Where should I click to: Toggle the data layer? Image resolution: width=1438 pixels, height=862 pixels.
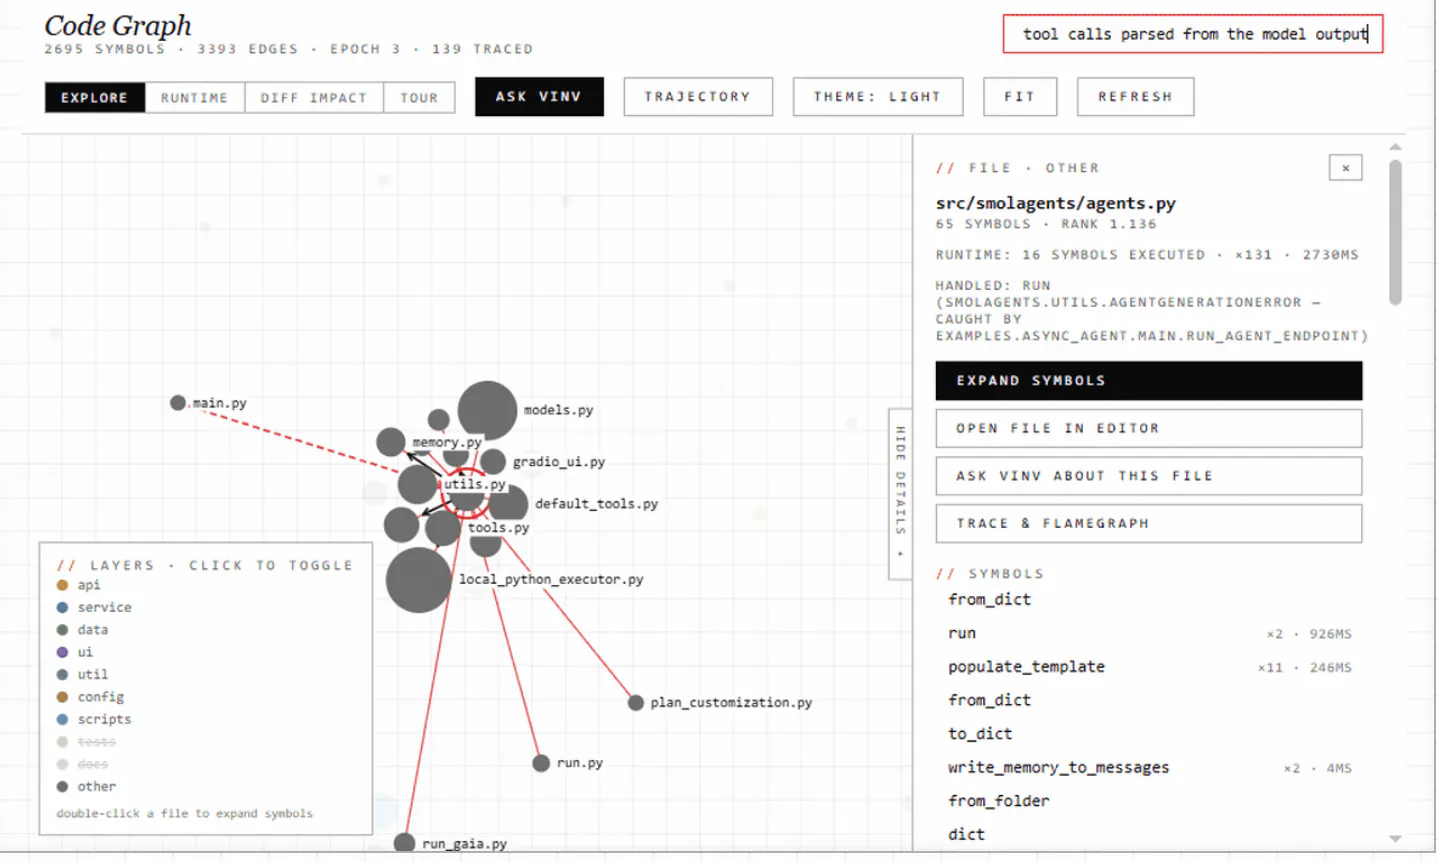coord(82,630)
